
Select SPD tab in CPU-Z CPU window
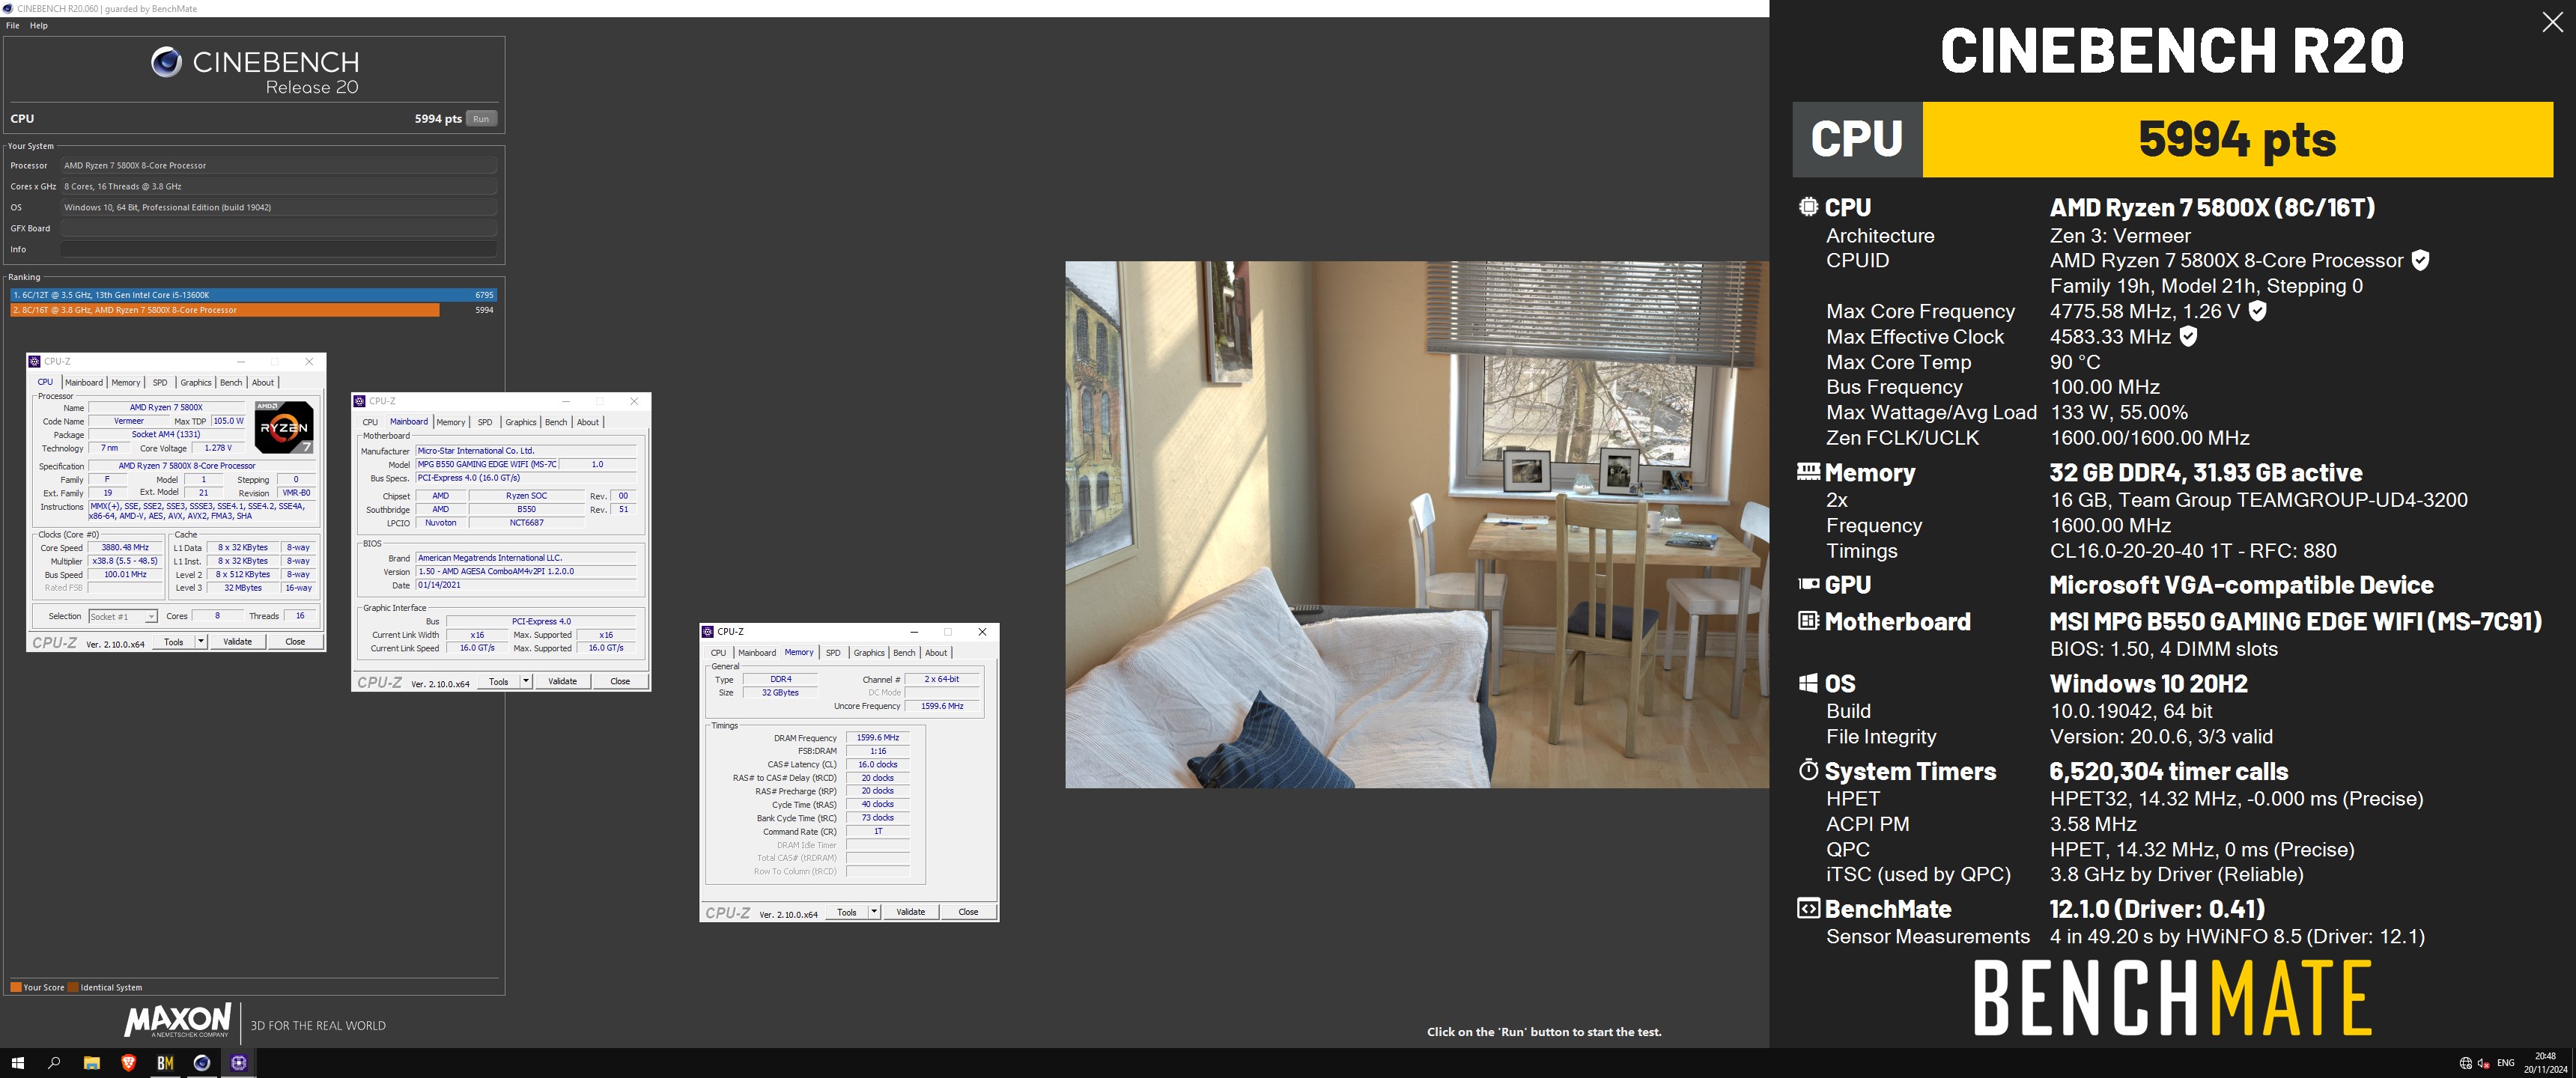pyautogui.click(x=160, y=382)
